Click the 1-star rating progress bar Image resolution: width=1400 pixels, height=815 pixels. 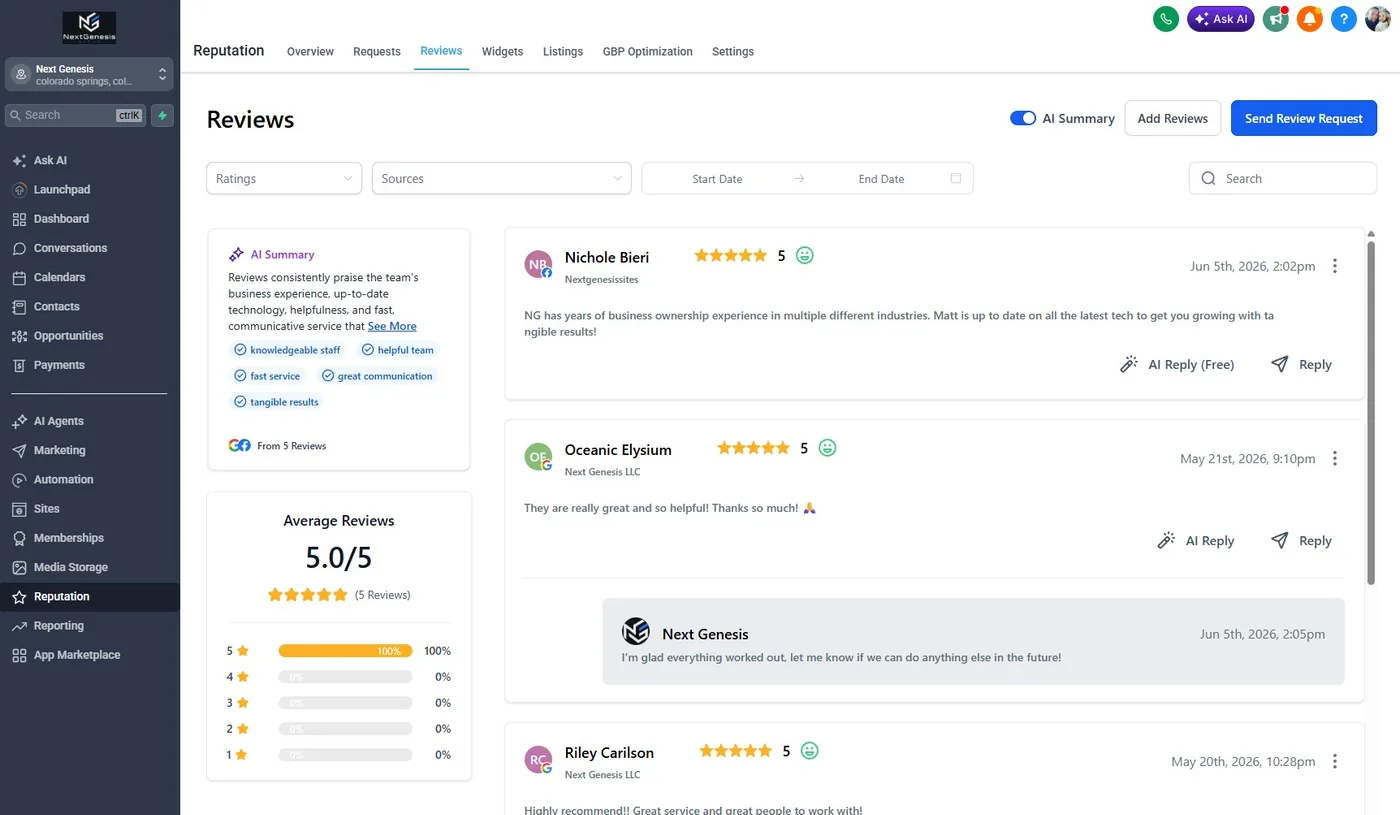(x=345, y=755)
